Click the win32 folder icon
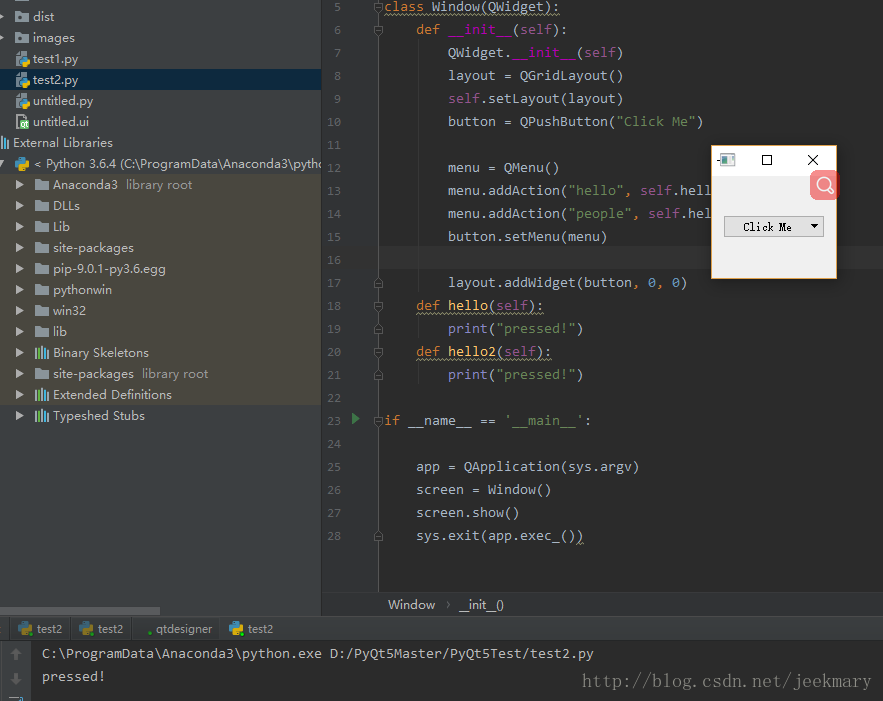 pyautogui.click(x=42, y=311)
